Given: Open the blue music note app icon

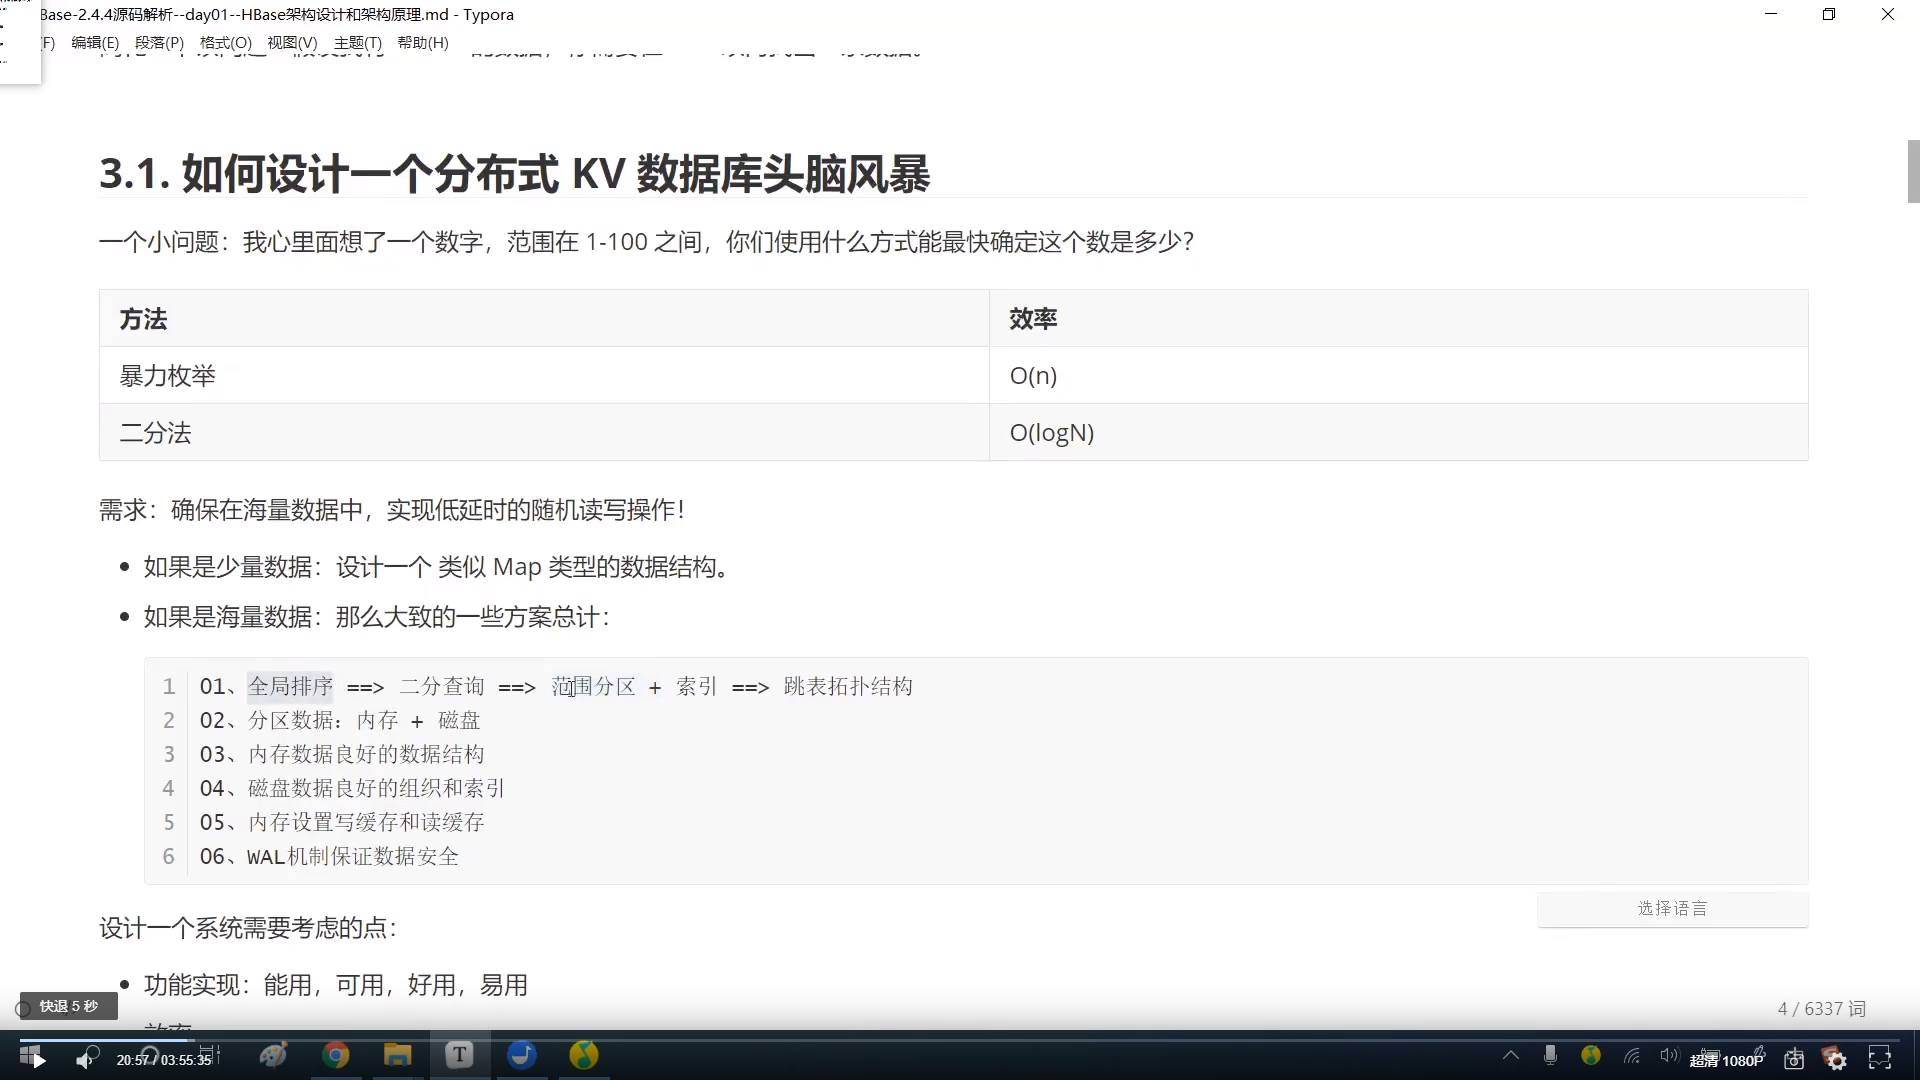Looking at the screenshot, I should 521,1055.
